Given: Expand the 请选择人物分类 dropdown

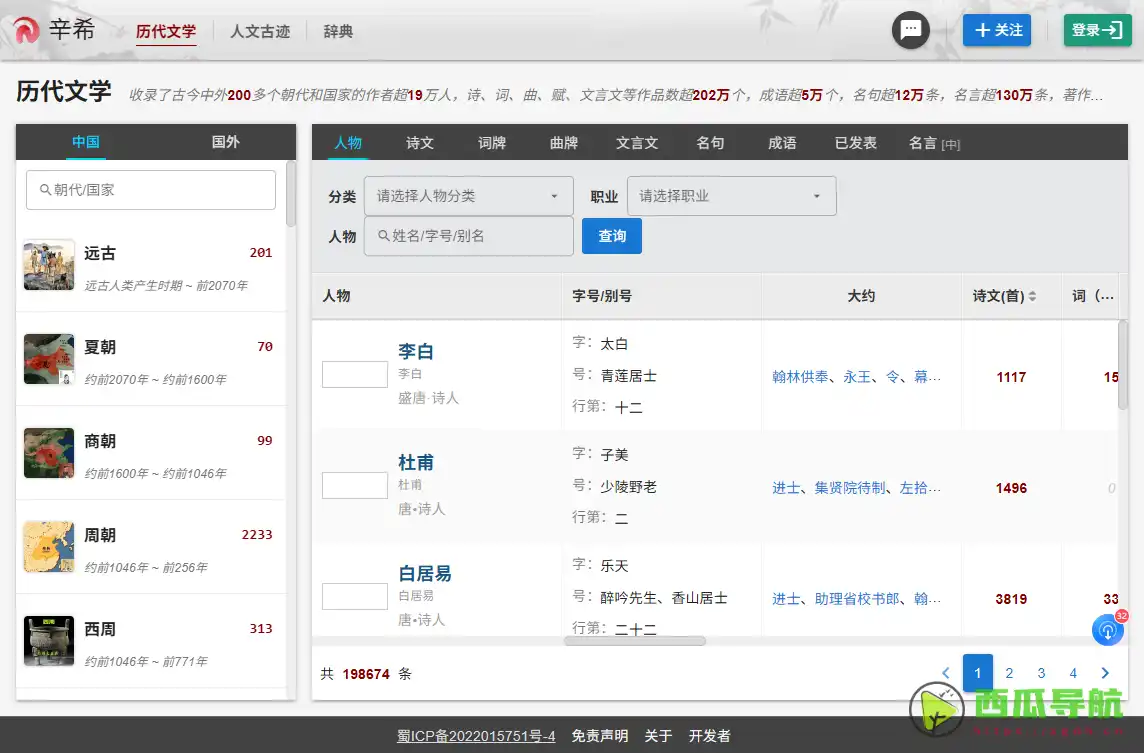Looking at the screenshot, I should click(x=468, y=196).
